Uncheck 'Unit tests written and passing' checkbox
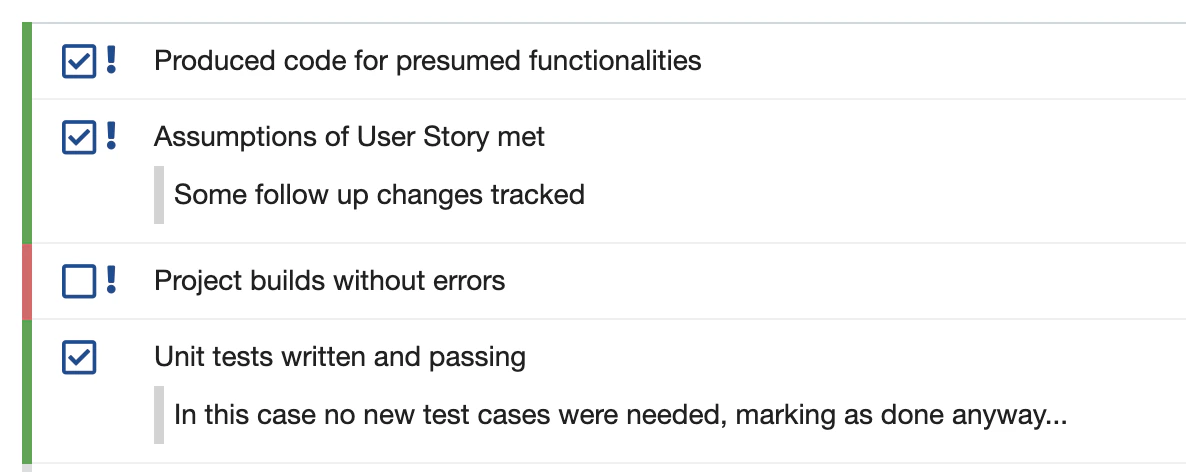The width and height of the screenshot is (1186, 472). point(79,356)
